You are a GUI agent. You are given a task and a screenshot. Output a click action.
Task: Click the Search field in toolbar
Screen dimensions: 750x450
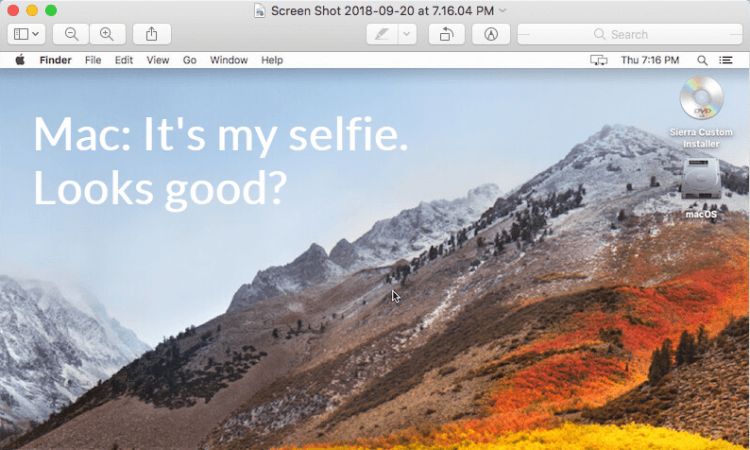tap(630, 34)
